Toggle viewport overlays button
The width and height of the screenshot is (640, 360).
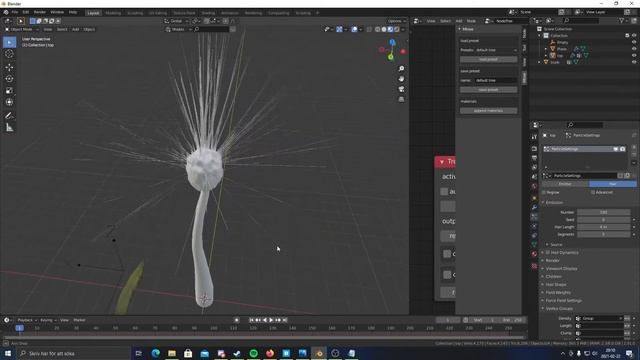click(354, 29)
